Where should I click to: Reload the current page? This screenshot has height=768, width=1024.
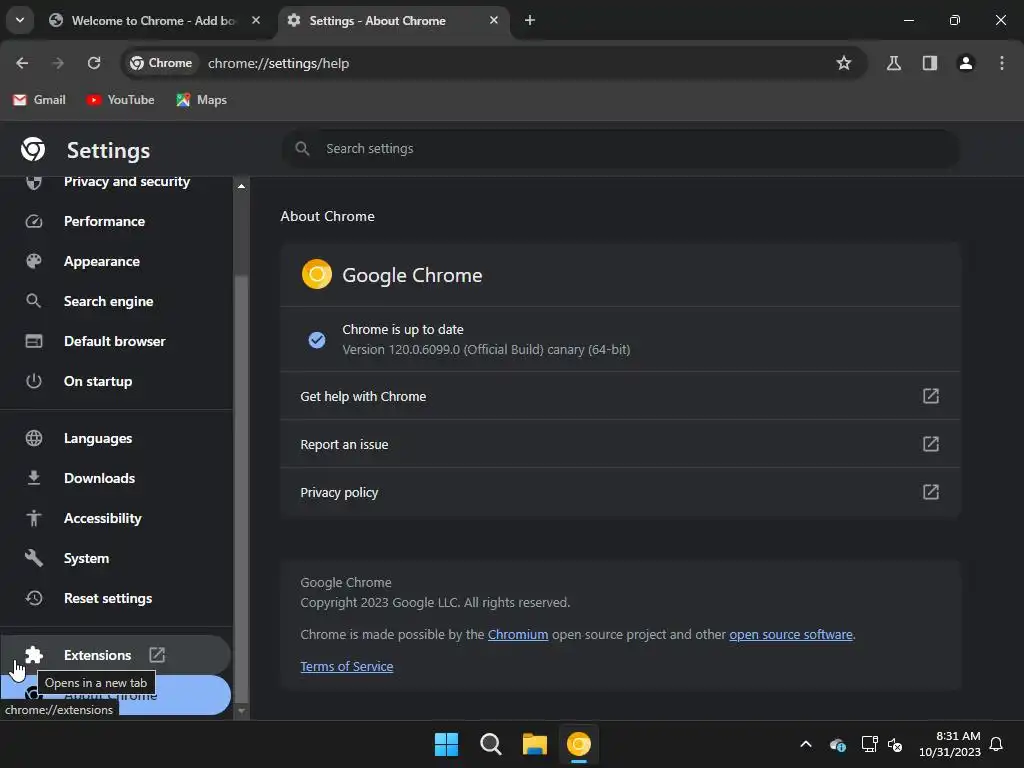(94, 63)
